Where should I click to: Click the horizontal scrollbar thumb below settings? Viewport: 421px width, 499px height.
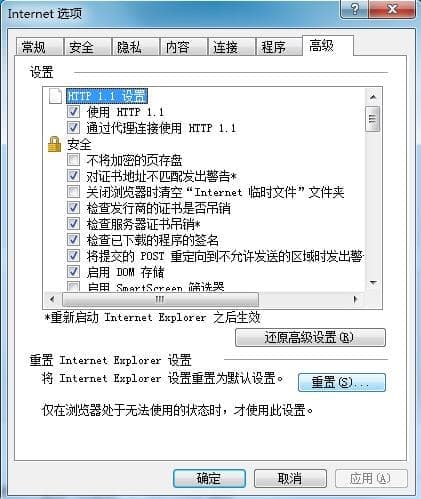(x=160, y=299)
